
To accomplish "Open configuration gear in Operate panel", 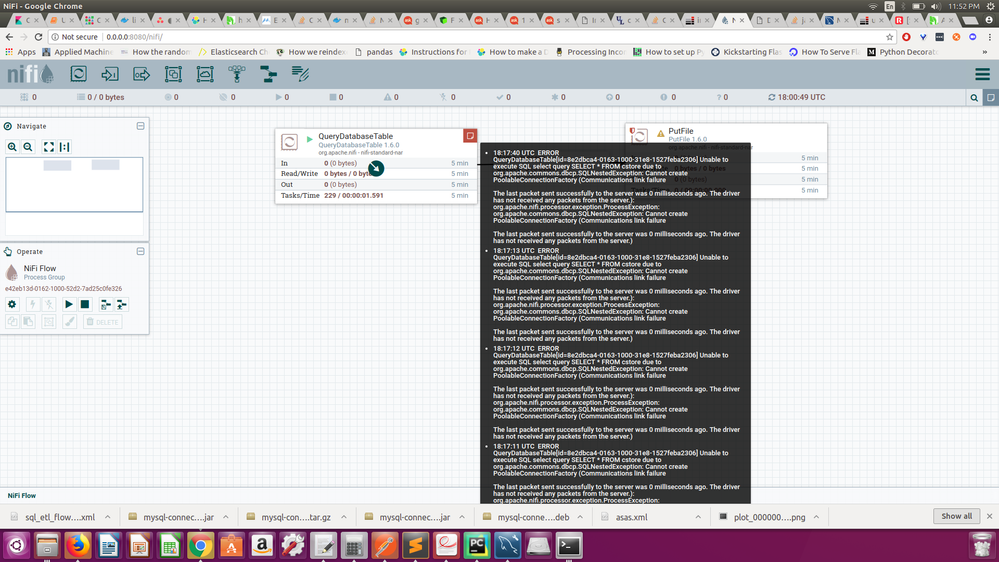I will coord(12,305).
